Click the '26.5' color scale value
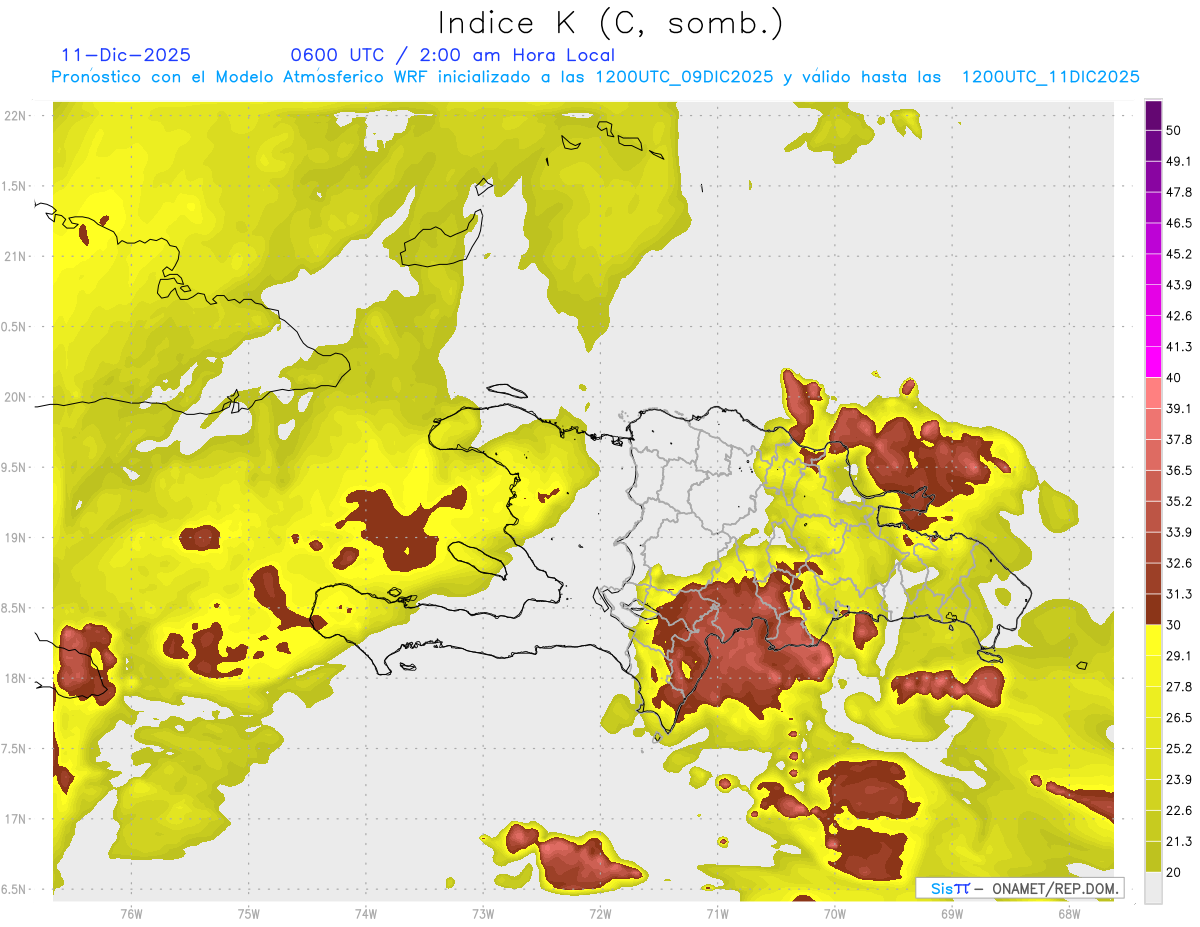Viewport: 1200px width, 927px height. click(x=1179, y=718)
